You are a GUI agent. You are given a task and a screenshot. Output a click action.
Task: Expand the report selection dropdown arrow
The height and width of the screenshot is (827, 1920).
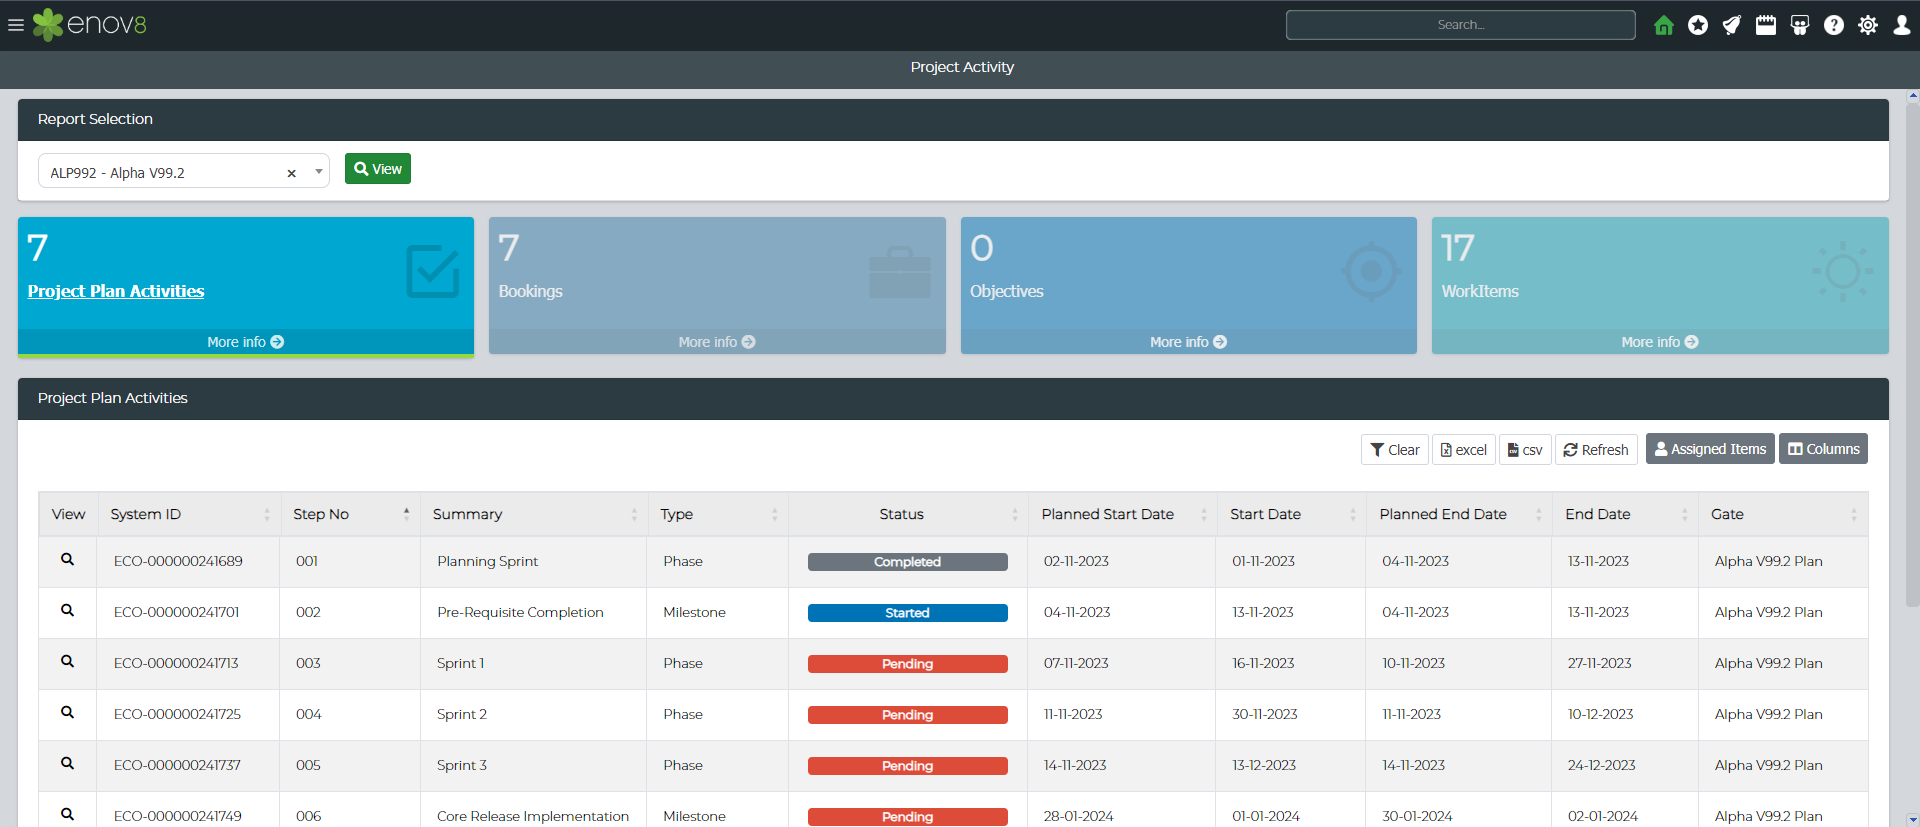(x=319, y=171)
